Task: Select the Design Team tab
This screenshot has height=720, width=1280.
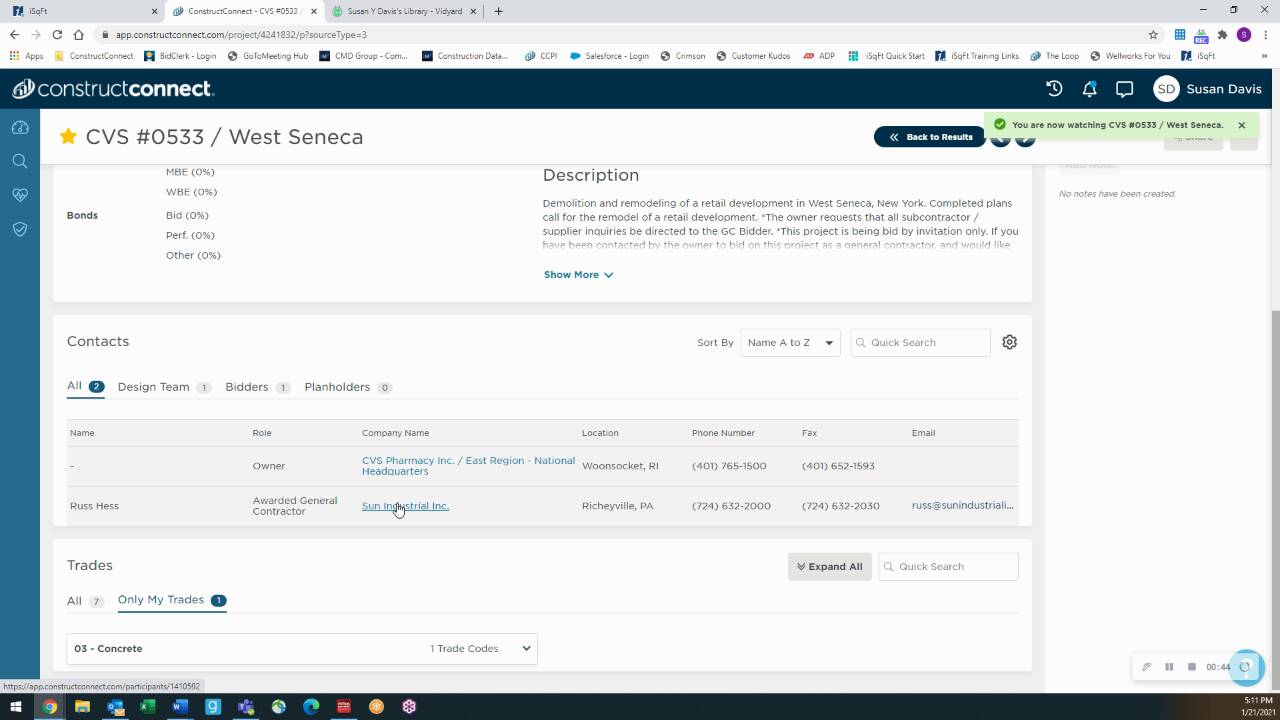Action: tap(164, 387)
